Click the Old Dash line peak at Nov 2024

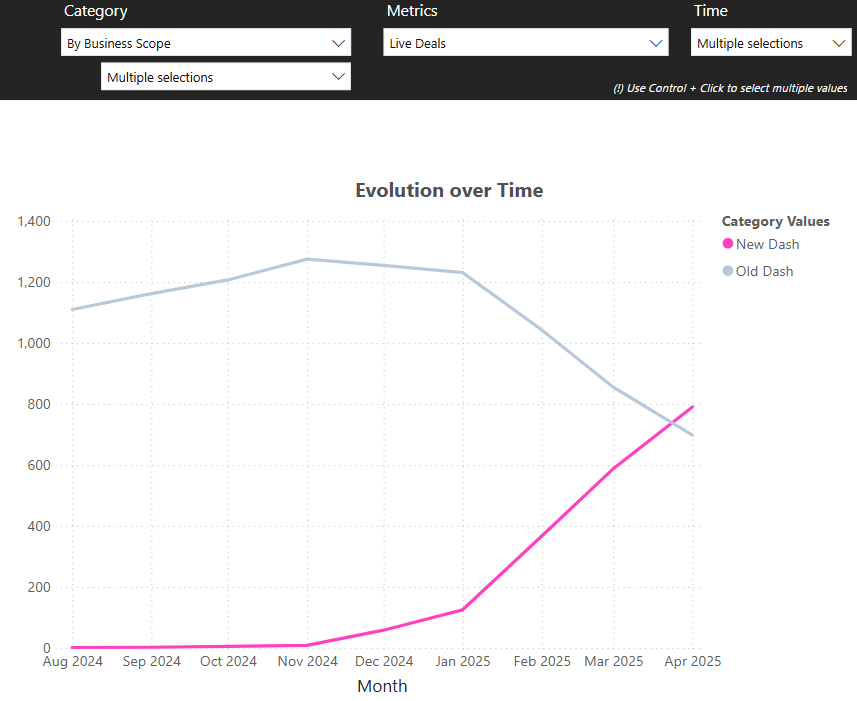pyautogui.click(x=308, y=259)
